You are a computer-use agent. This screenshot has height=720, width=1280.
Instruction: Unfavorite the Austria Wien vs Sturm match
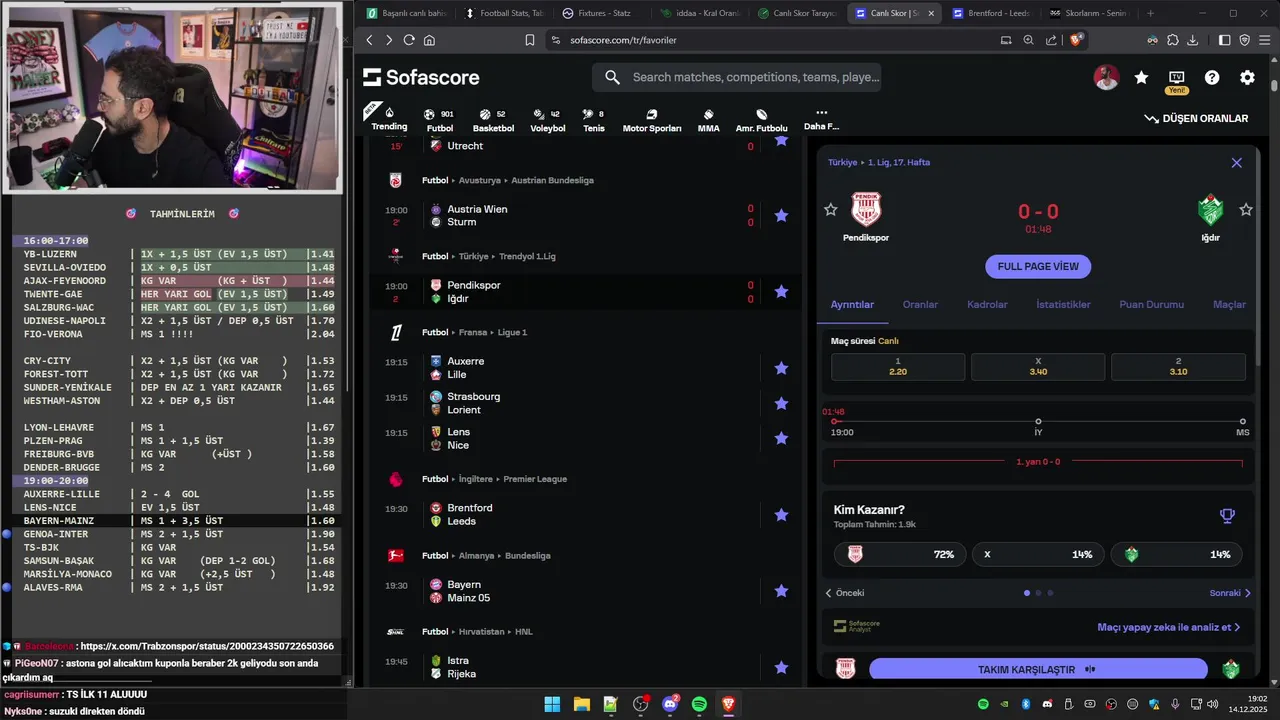pos(781,215)
